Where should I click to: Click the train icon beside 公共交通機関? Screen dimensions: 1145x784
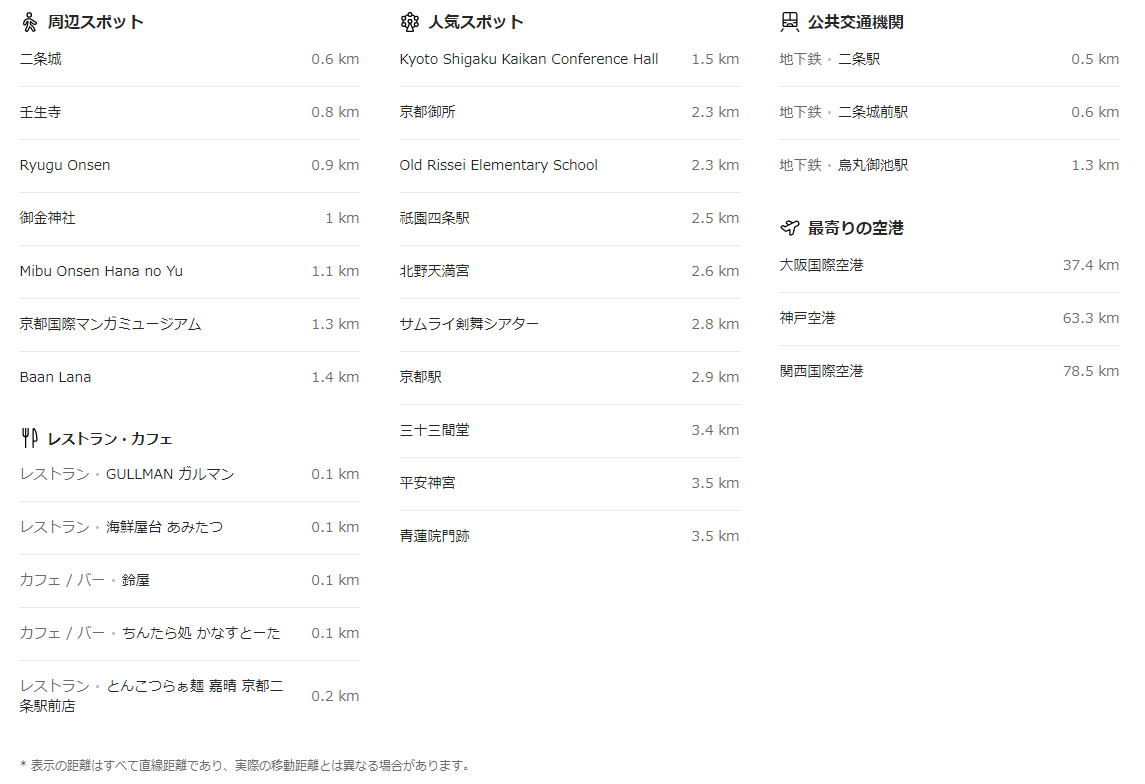pos(789,23)
